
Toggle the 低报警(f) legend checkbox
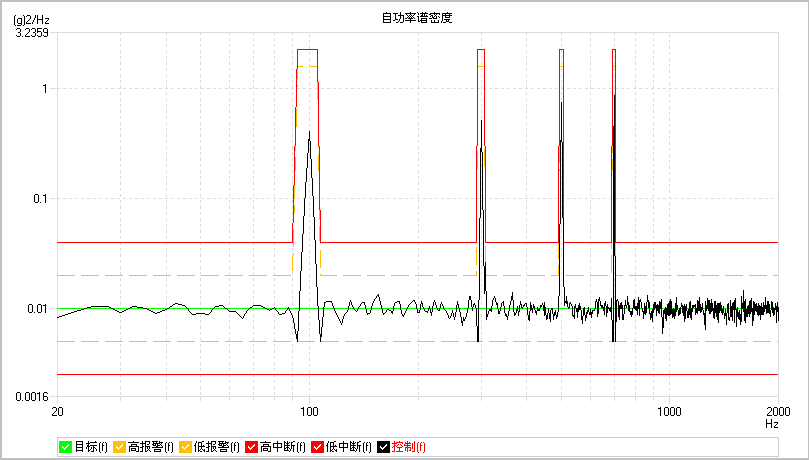coord(186,447)
